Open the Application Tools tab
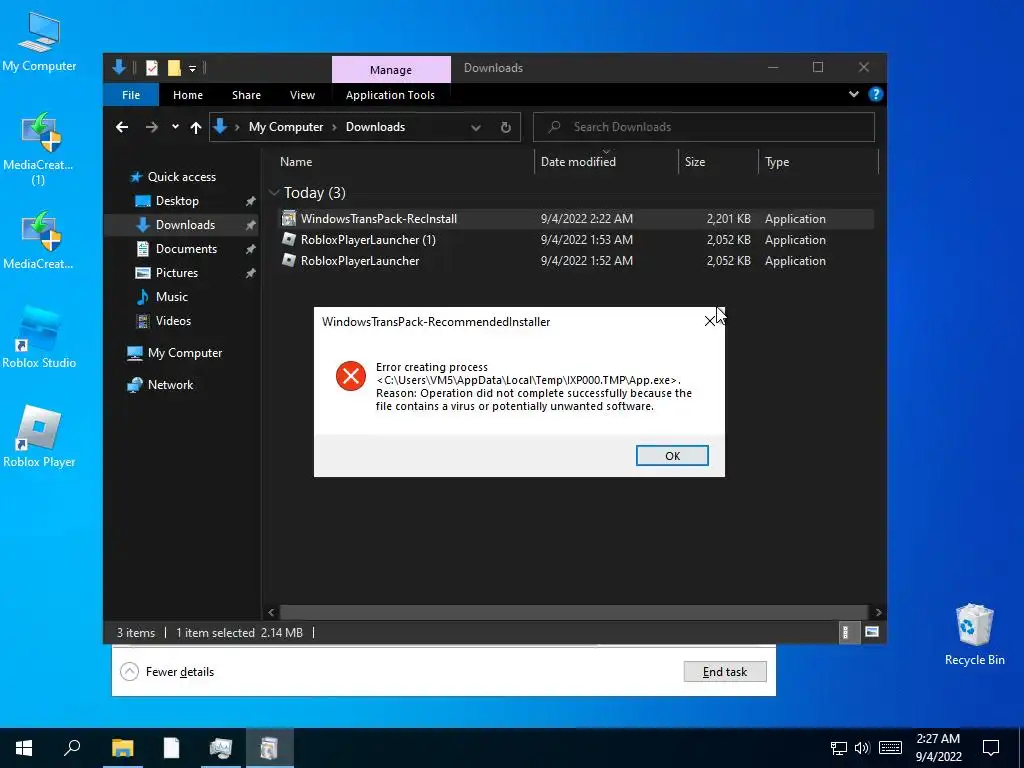Image resolution: width=1024 pixels, height=768 pixels. [390, 95]
